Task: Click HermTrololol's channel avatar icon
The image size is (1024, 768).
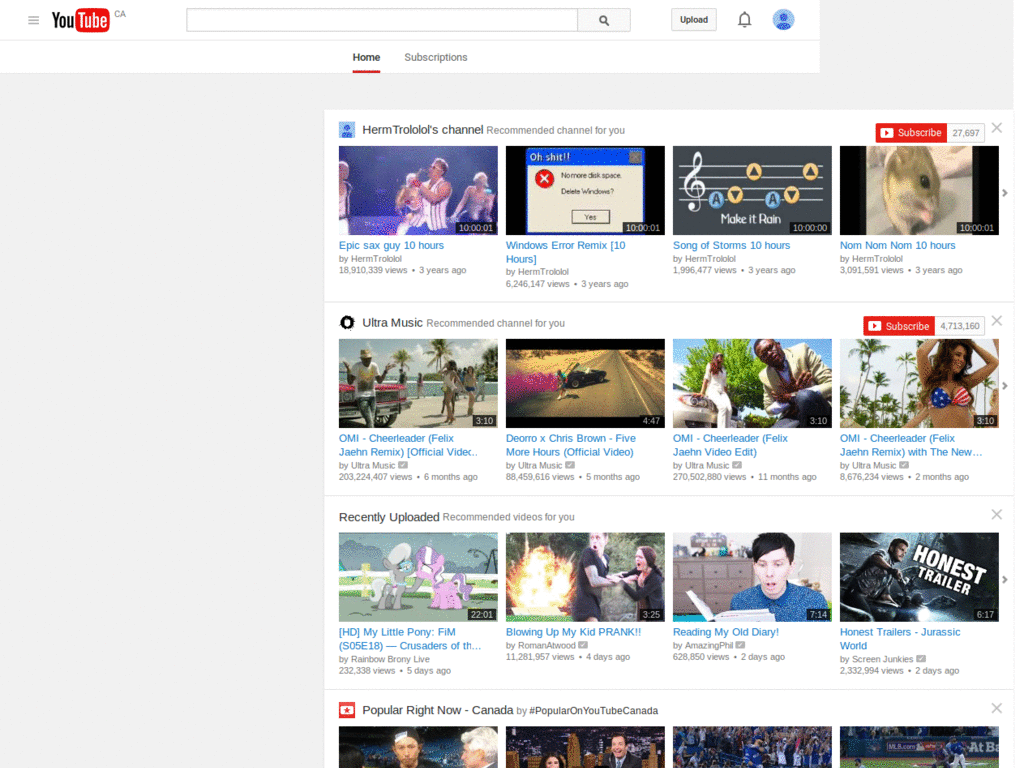Action: [347, 130]
